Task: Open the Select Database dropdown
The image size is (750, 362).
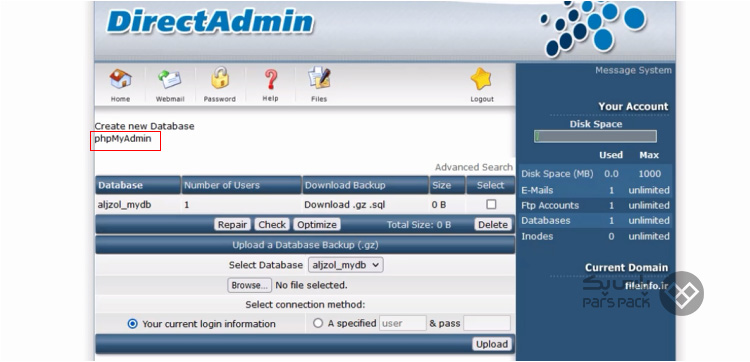Action: coord(345,265)
